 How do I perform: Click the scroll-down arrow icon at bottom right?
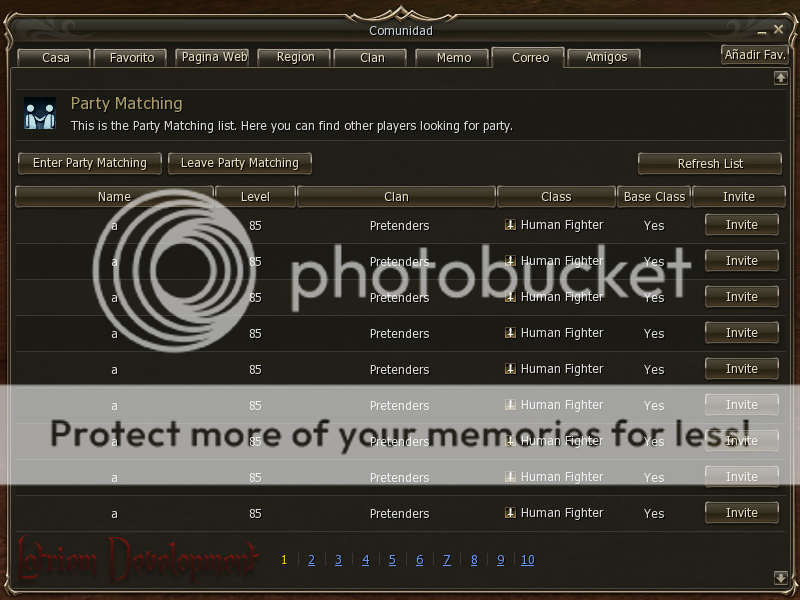780,578
